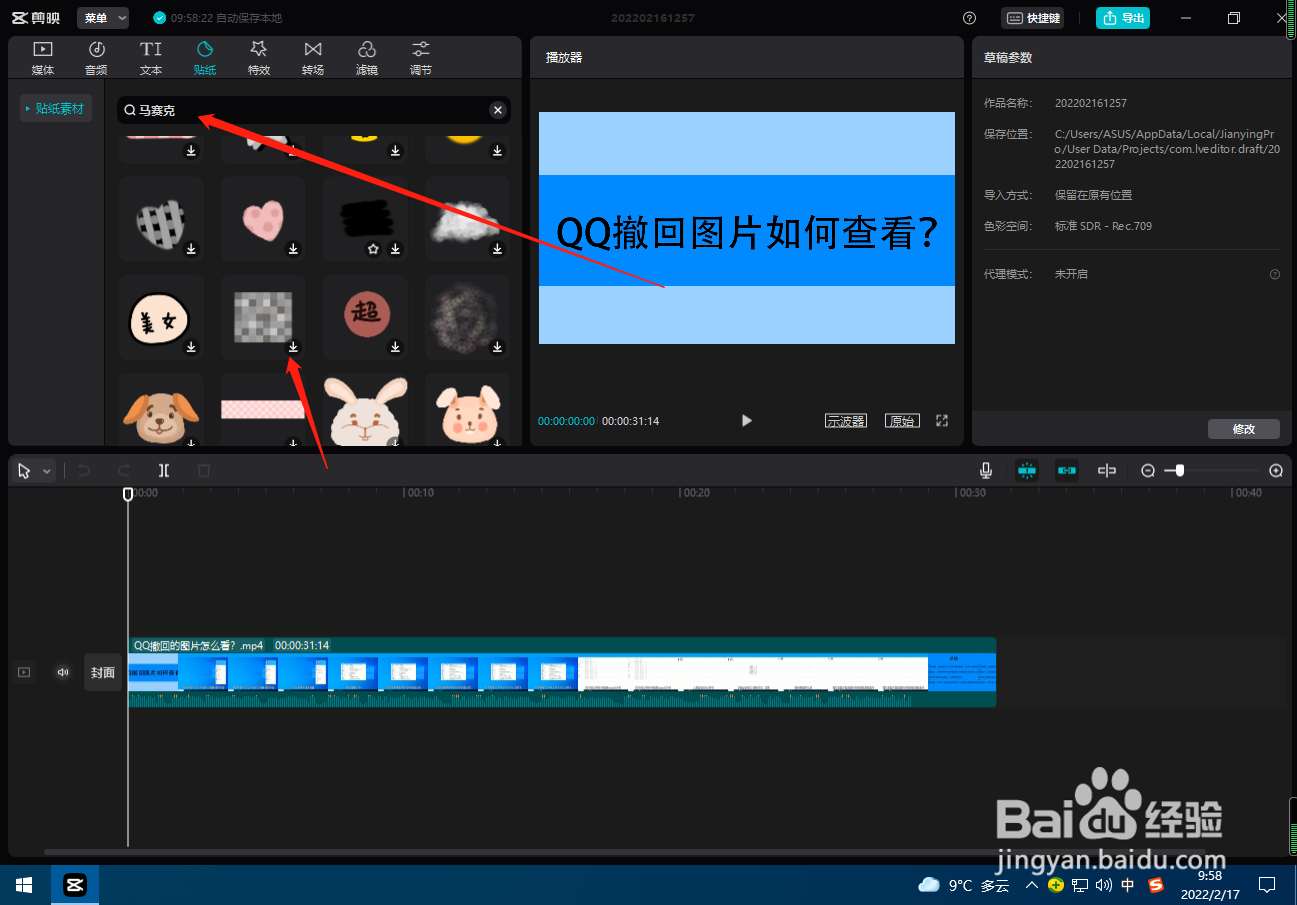The image size is (1297, 905).
Task: Start microphone voice recording
Action: [986, 471]
